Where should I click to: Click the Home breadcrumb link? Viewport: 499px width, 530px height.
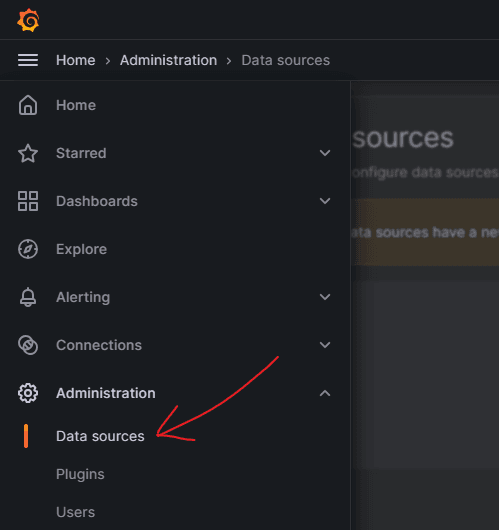pyautogui.click(x=76, y=60)
